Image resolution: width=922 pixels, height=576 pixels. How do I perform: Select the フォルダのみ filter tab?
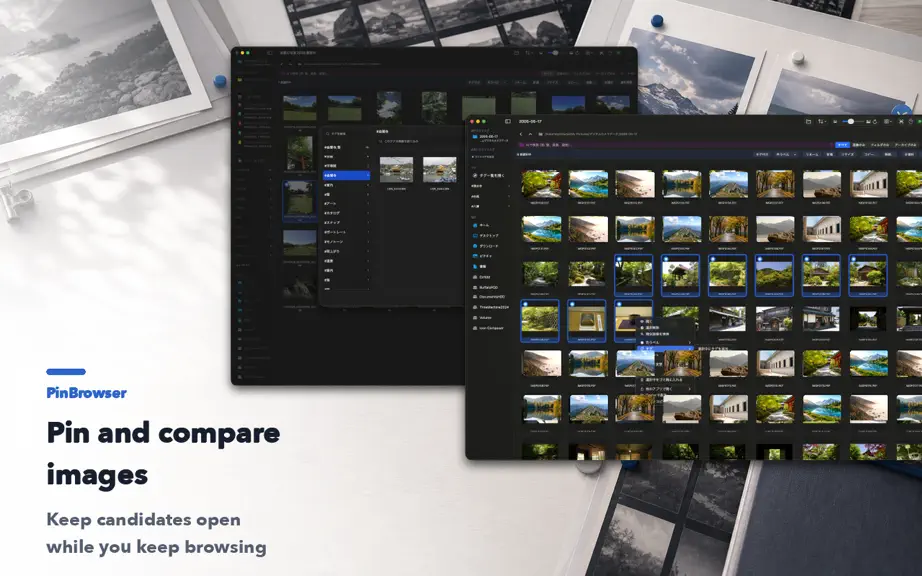[x=880, y=145]
